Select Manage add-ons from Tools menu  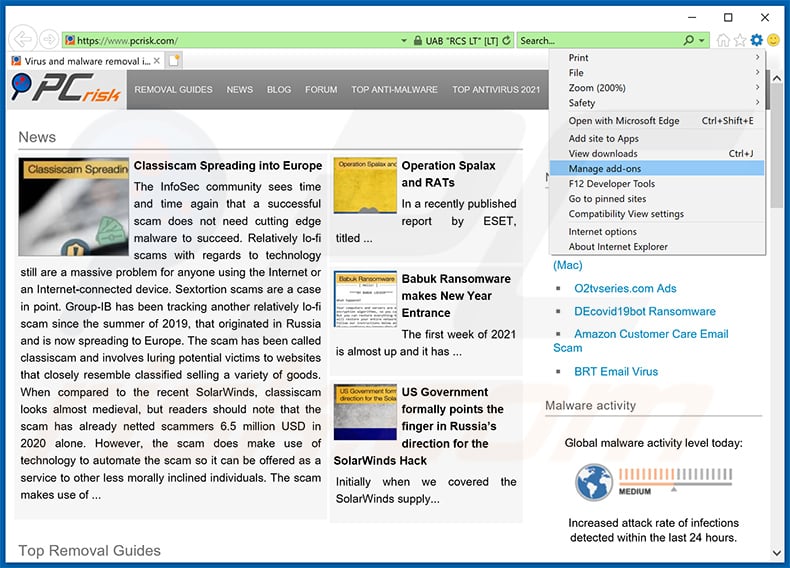[657, 168]
